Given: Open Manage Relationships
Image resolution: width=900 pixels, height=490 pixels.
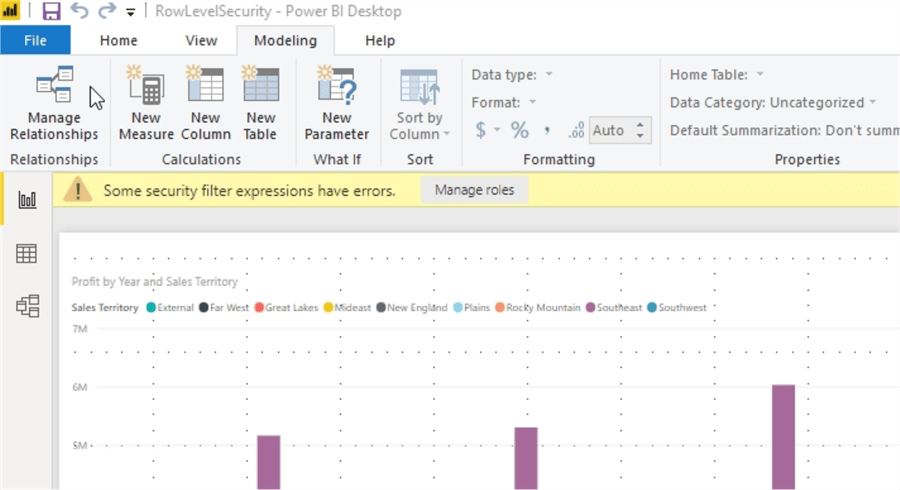Looking at the screenshot, I should point(54,103).
